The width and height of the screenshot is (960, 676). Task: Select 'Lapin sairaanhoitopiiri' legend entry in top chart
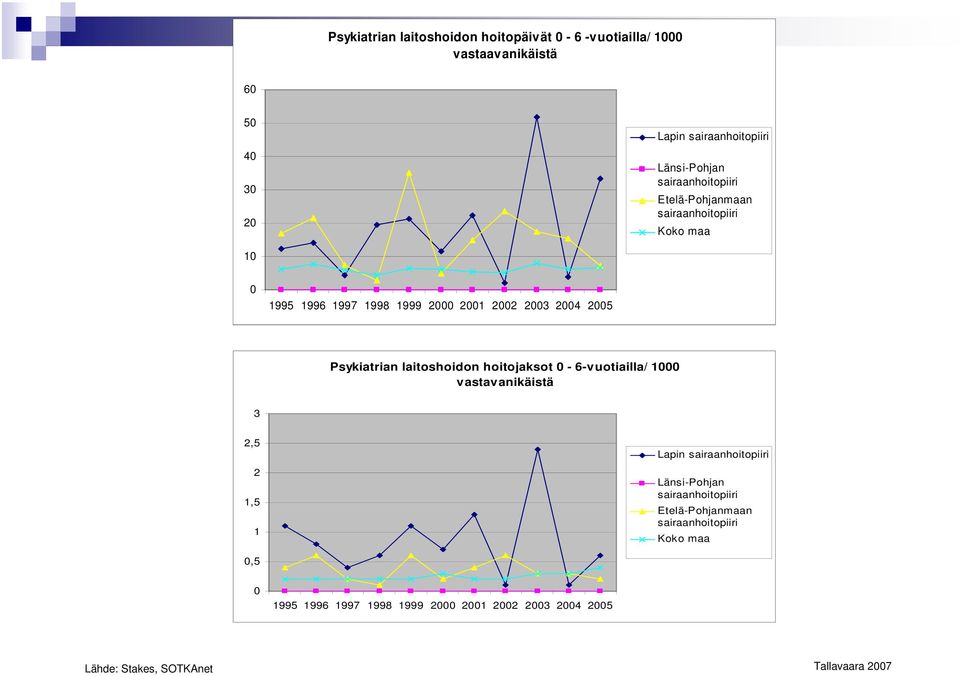[699, 137]
